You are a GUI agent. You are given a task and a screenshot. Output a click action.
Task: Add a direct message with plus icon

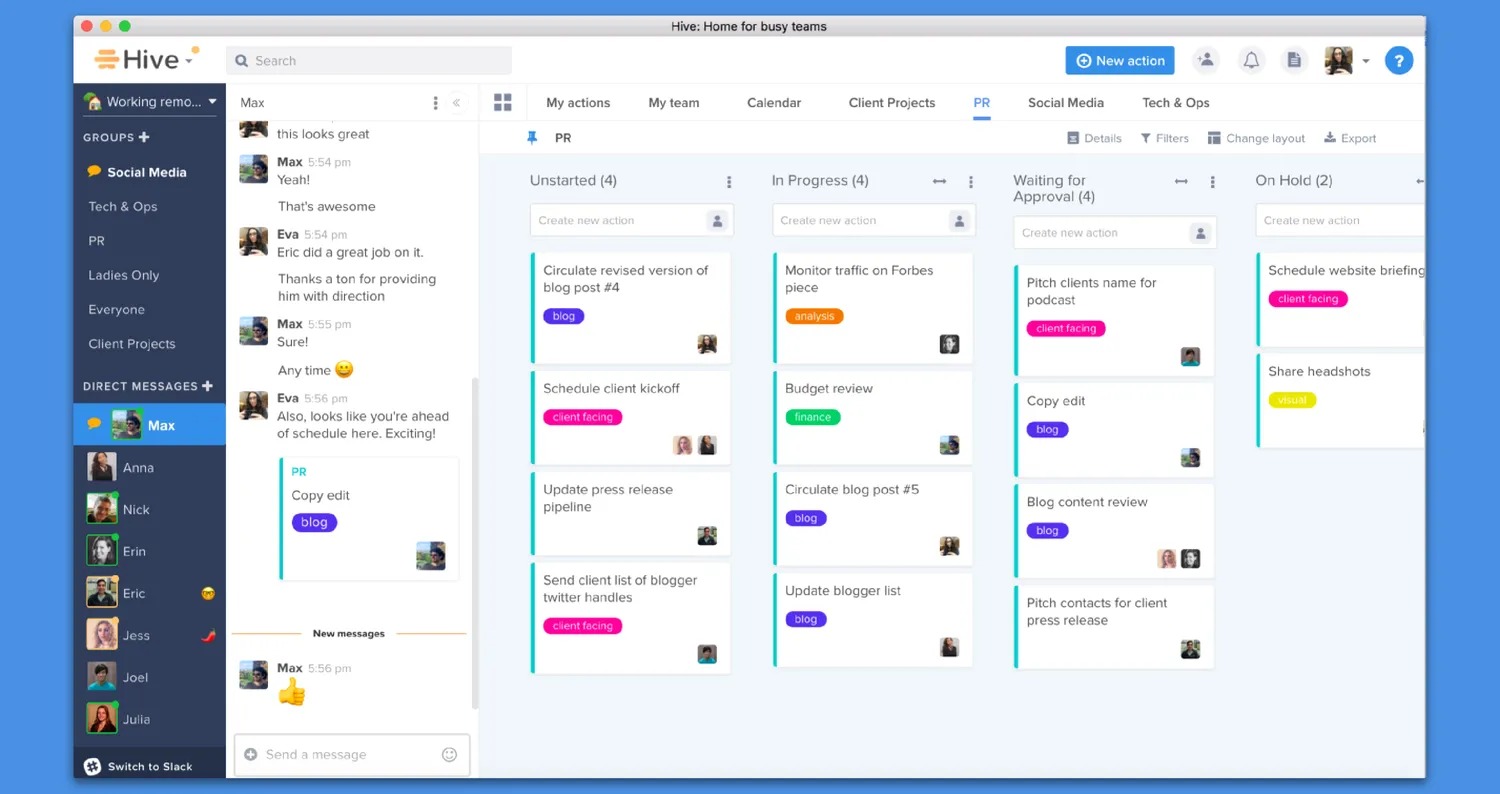point(208,386)
